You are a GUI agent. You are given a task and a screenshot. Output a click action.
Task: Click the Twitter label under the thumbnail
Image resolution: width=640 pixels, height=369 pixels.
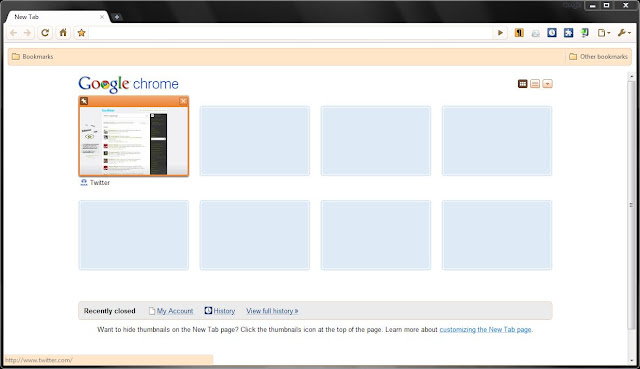pos(100,182)
